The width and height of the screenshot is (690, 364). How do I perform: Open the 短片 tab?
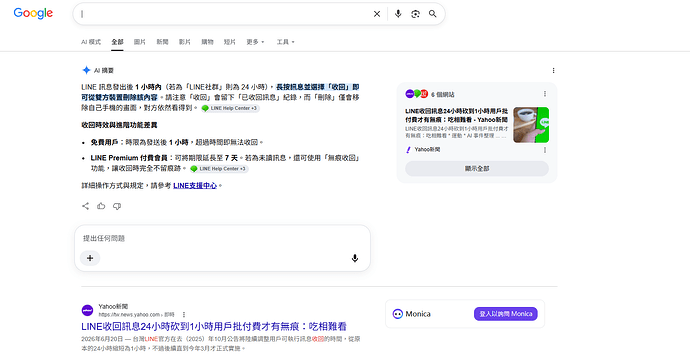tap(229, 42)
